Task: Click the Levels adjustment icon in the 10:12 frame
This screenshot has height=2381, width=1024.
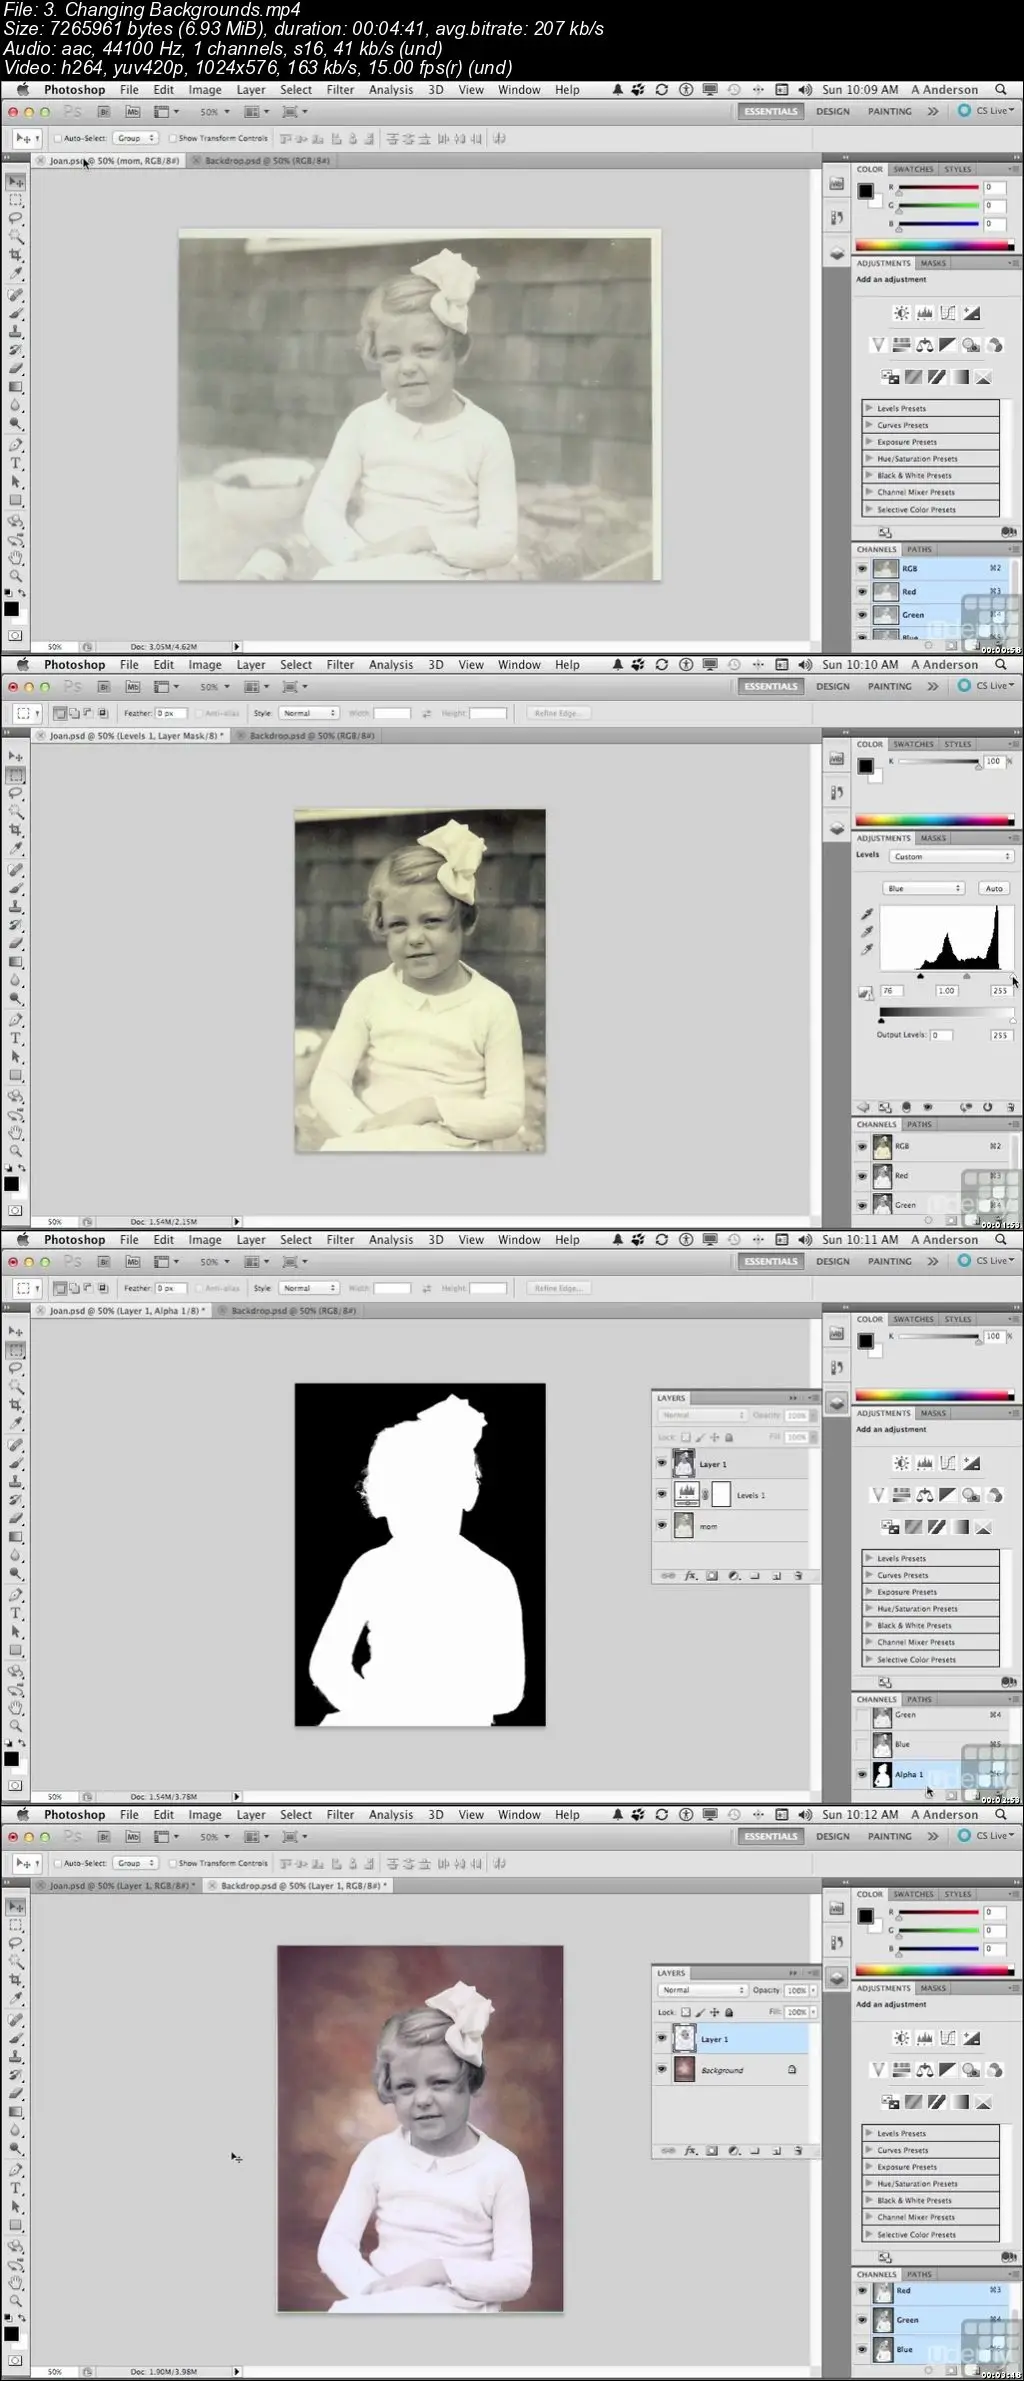Action: pyautogui.click(x=924, y=2038)
